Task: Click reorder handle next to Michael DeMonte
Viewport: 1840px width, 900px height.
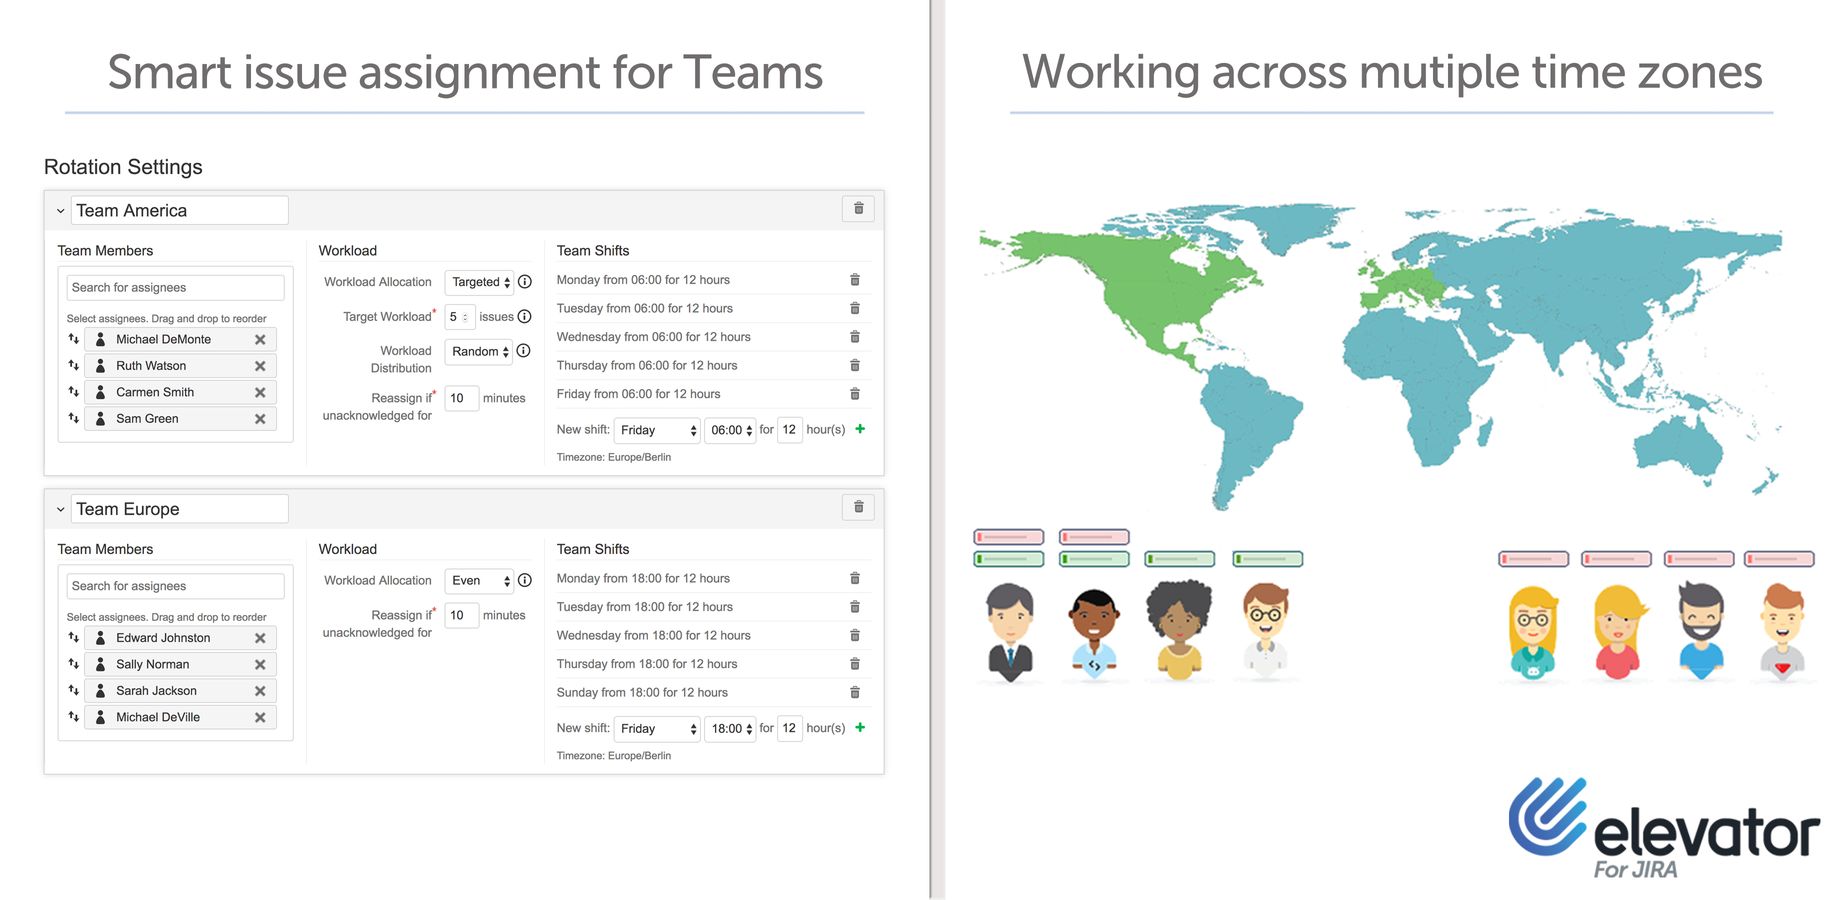Action: click(73, 339)
